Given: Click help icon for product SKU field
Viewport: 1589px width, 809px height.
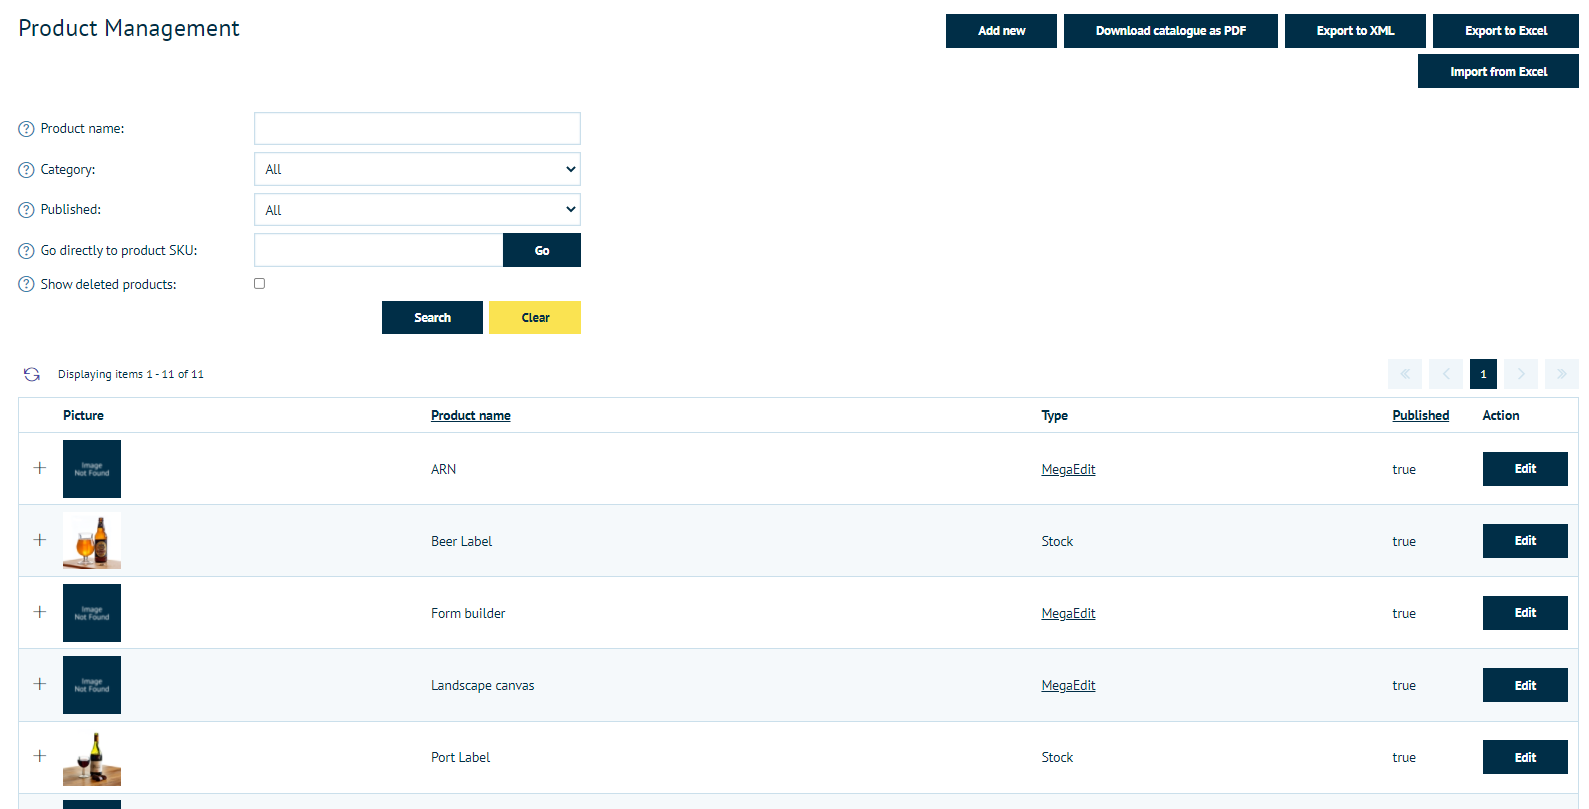Looking at the screenshot, I should tap(26, 251).
